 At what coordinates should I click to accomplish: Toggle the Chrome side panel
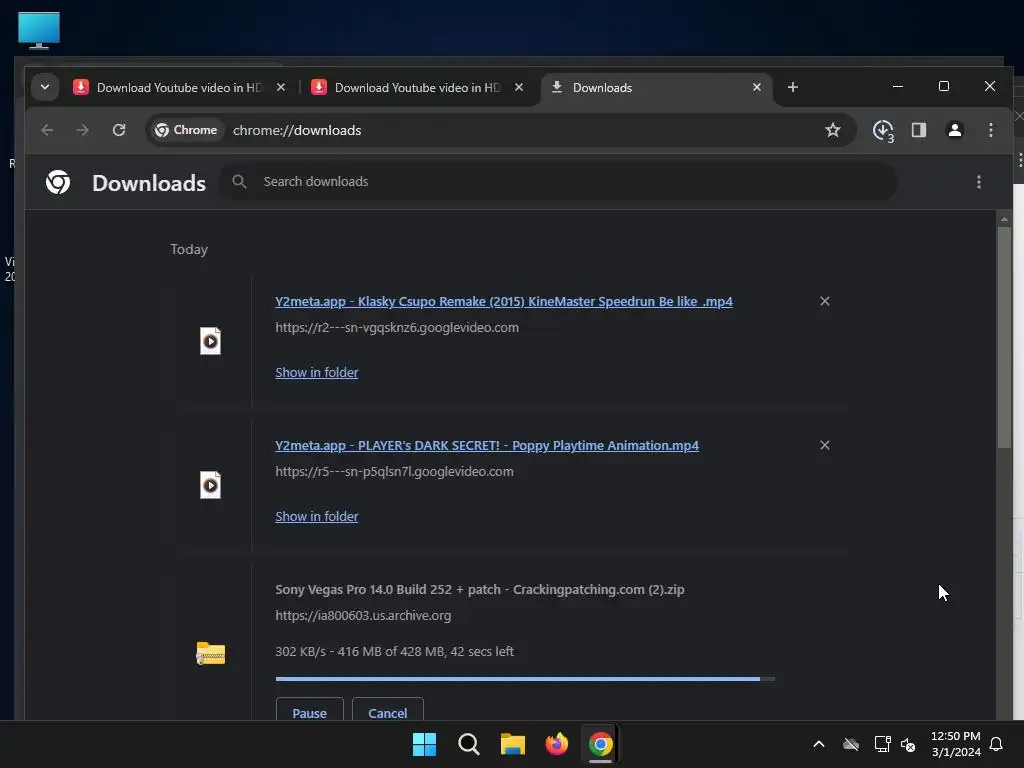coord(919,130)
